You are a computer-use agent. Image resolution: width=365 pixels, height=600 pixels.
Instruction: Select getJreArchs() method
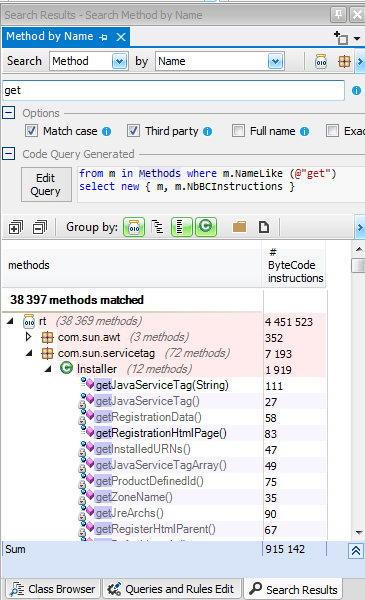pos(129,514)
